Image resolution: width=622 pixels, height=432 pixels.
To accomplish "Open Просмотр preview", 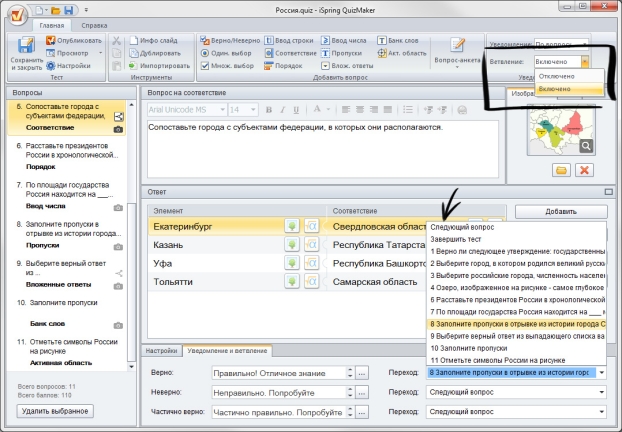I will pyautogui.click(x=67, y=53).
